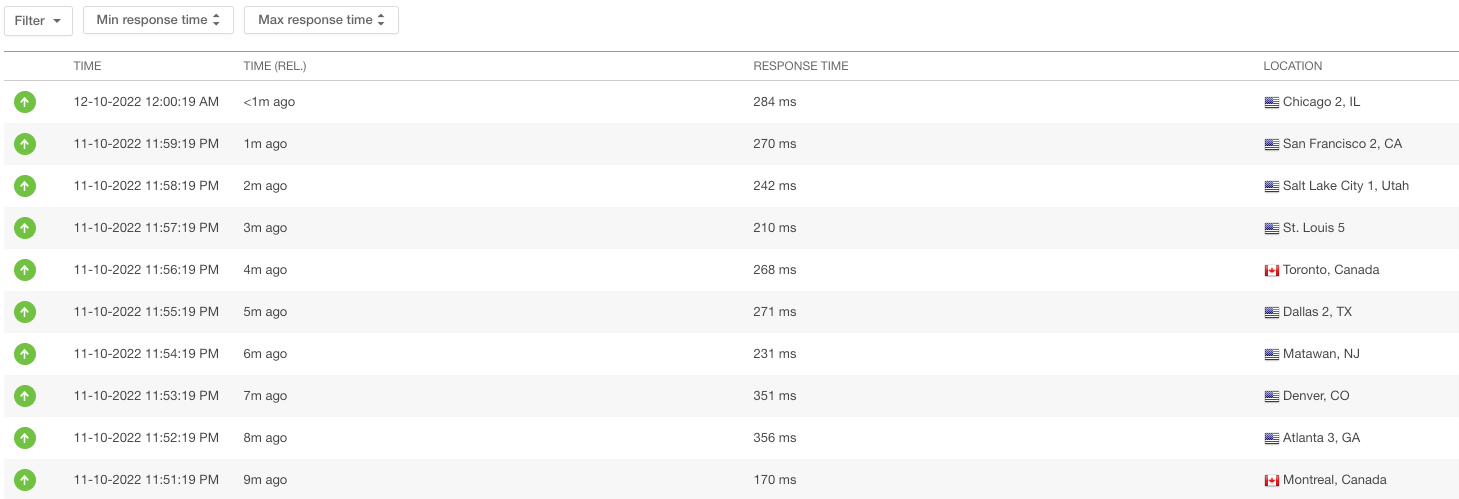Click the RESPONSE TIME column header
Image resolution: width=1459 pixels, height=499 pixels.
[801, 66]
